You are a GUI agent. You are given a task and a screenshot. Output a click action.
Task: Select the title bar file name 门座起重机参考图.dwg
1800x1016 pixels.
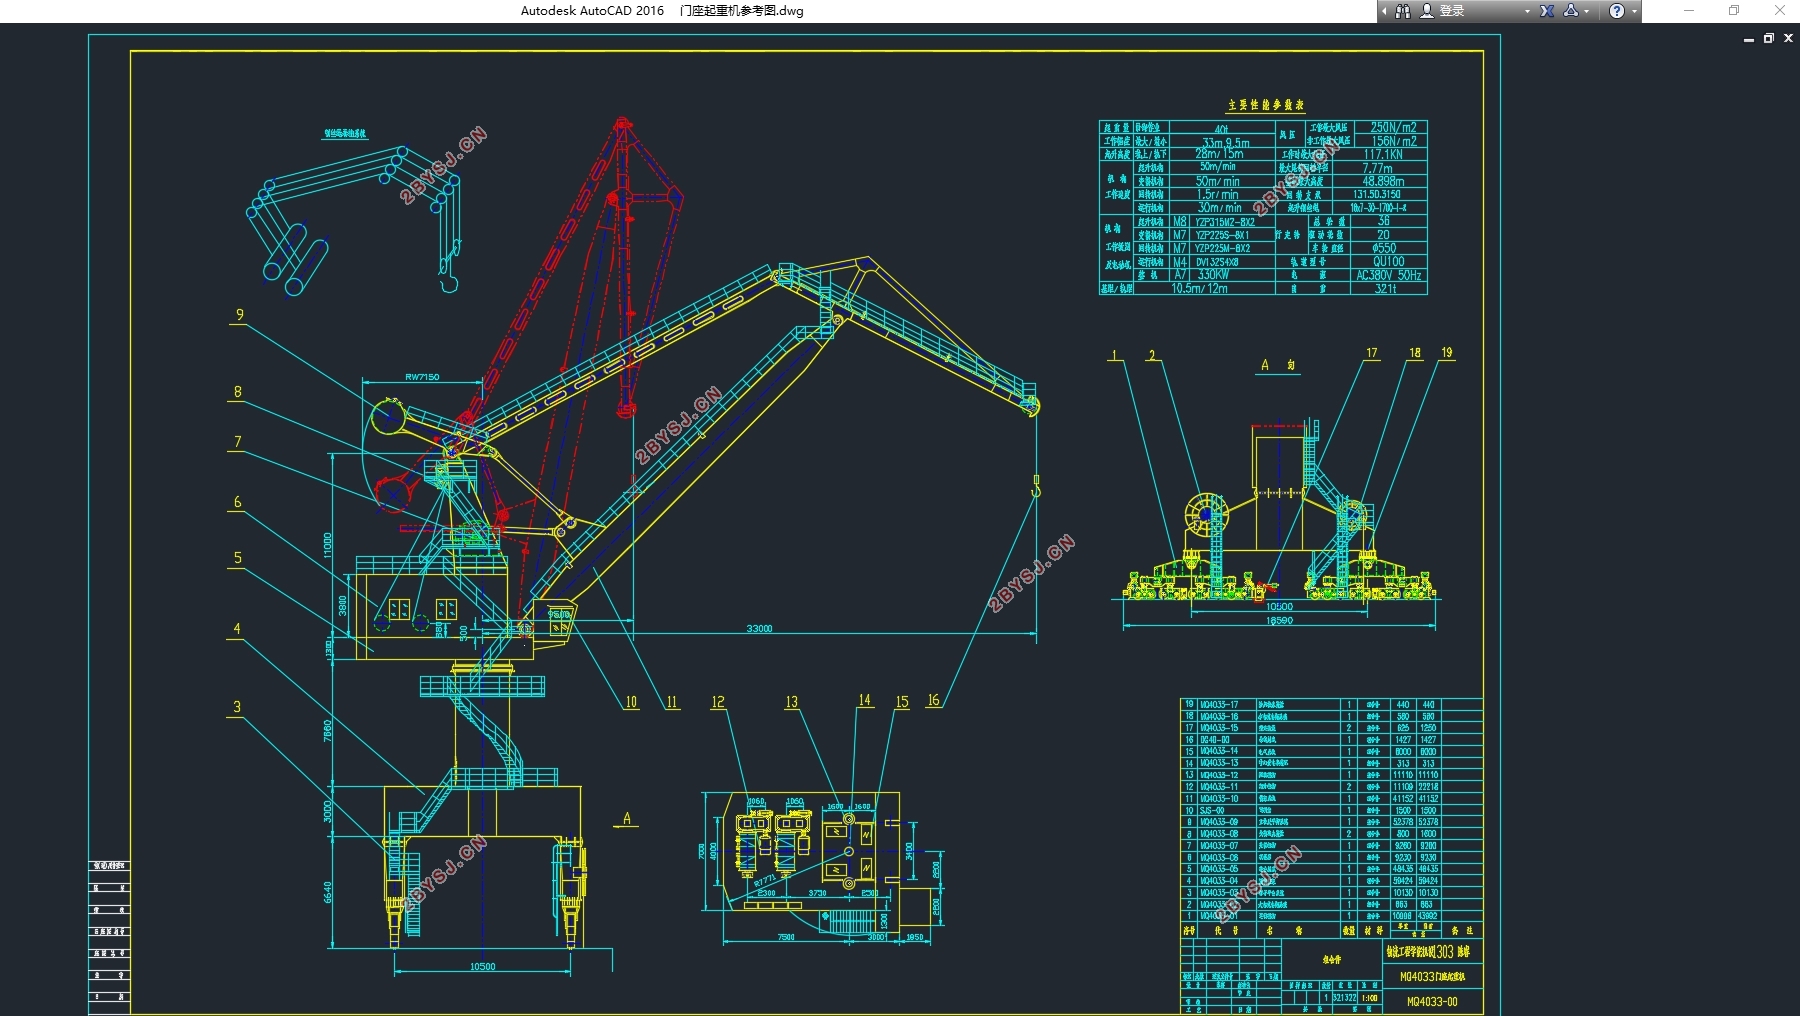pyautogui.click(x=741, y=11)
